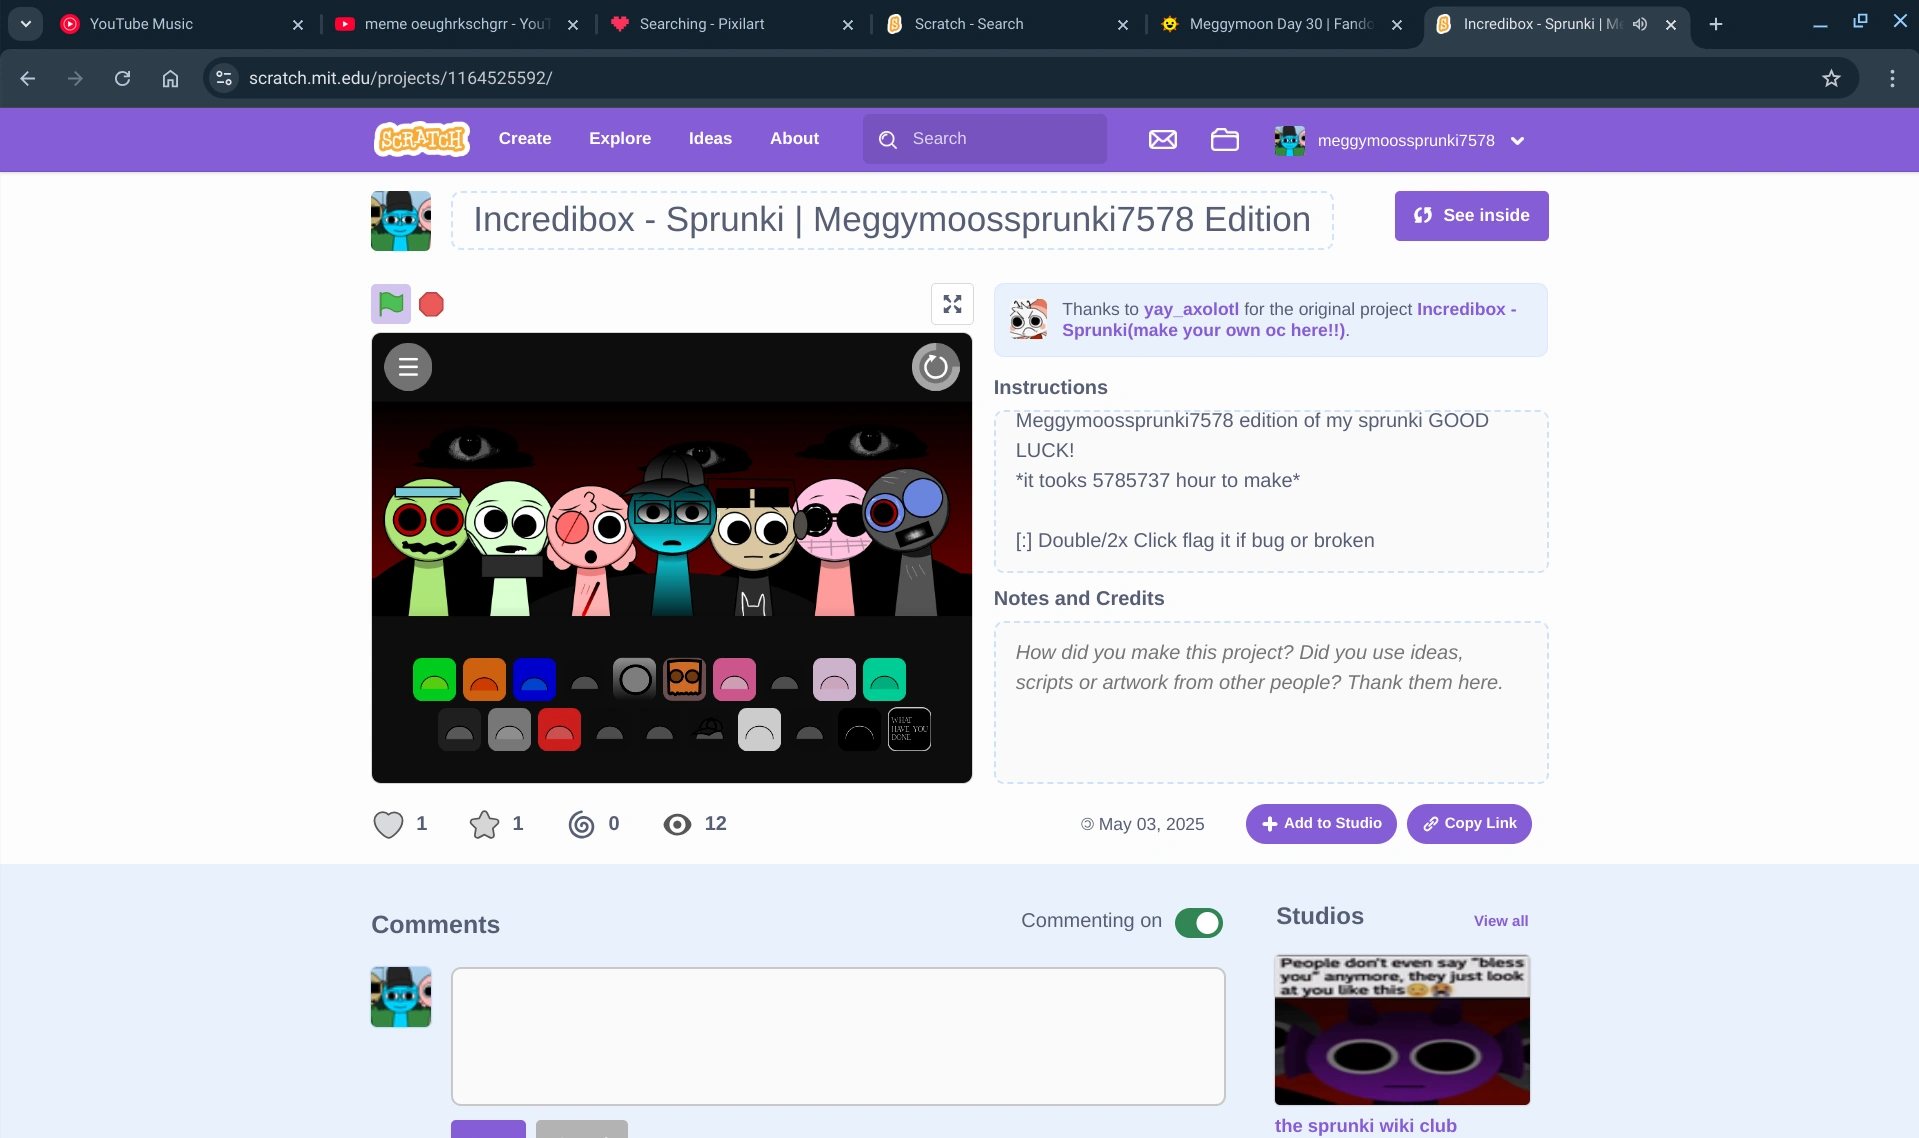Image resolution: width=1919 pixels, height=1138 pixels.
Task: Open original Incredibox - Sprunki project link
Action: point(1289,320)
